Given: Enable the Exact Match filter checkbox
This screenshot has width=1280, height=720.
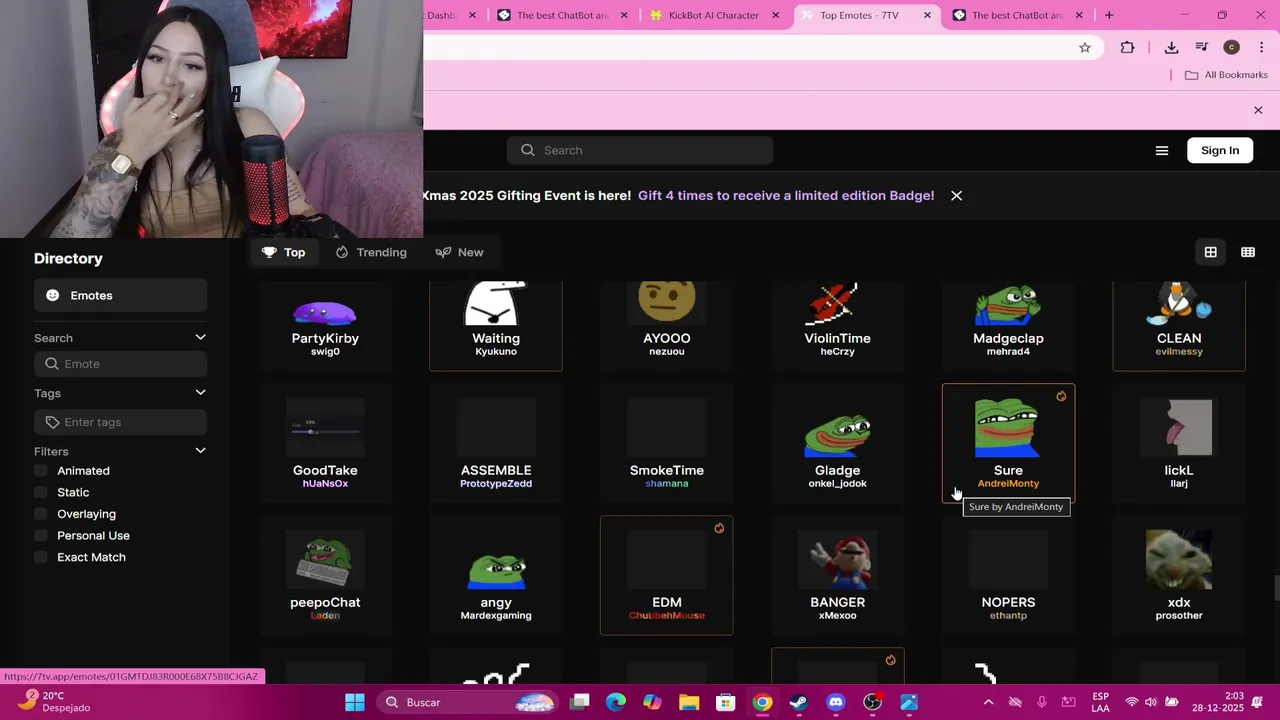Looking at the screenshot, I should click(x=41, y=557).
